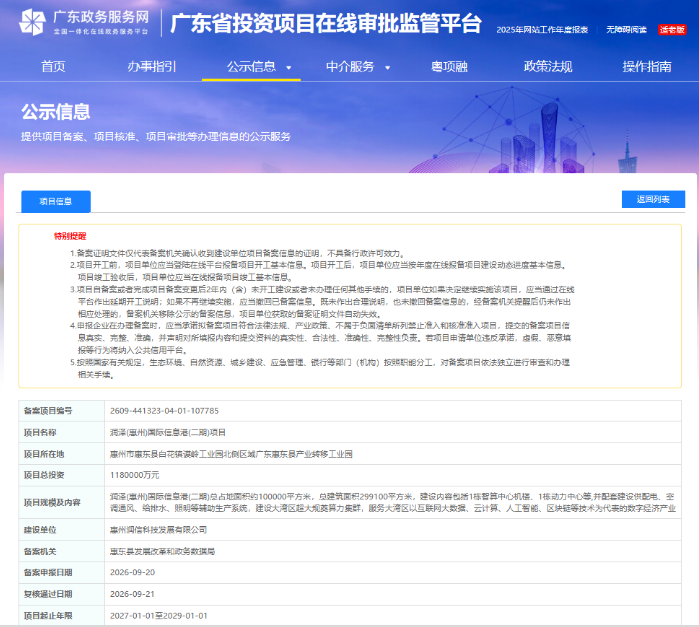Go to the 粤项融 page
699x627 pixels.
pos(449,66)
